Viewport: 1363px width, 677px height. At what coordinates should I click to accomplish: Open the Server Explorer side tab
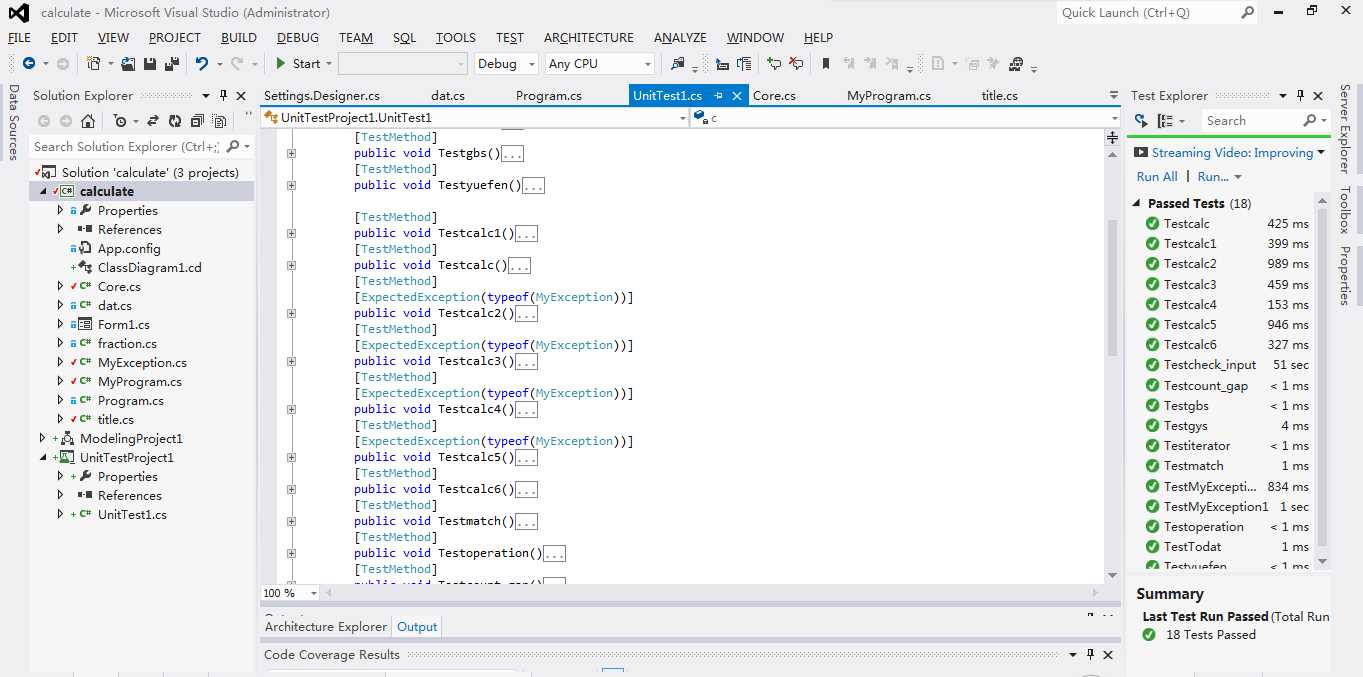click(1346, 128)
